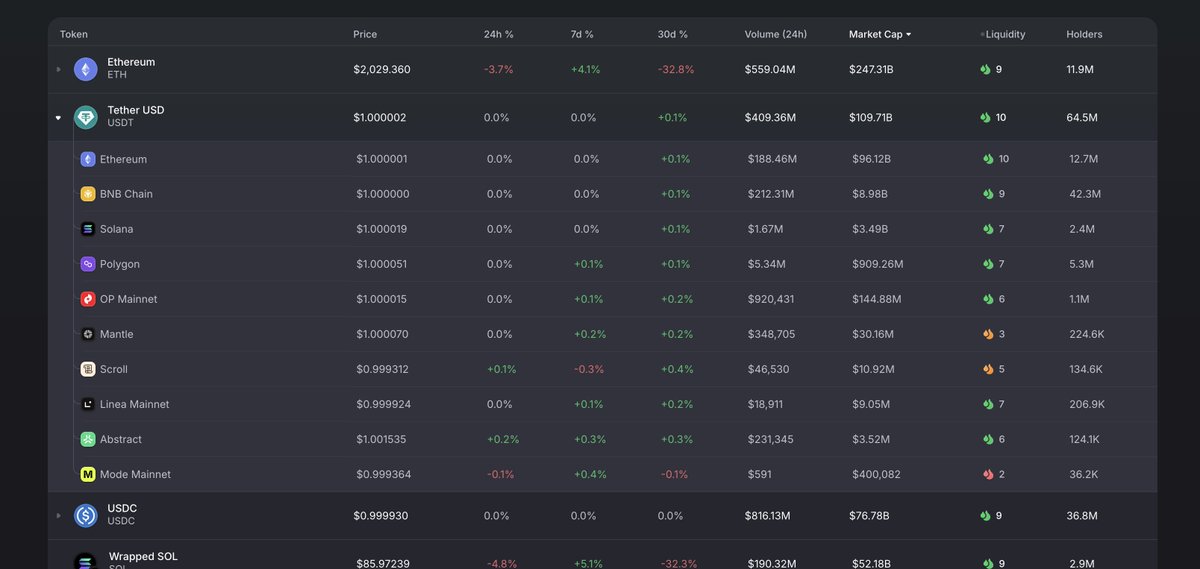This screenshot has width=1200, height=569.
Task: Click the BNB Chain icon
Action: (88, 194)
